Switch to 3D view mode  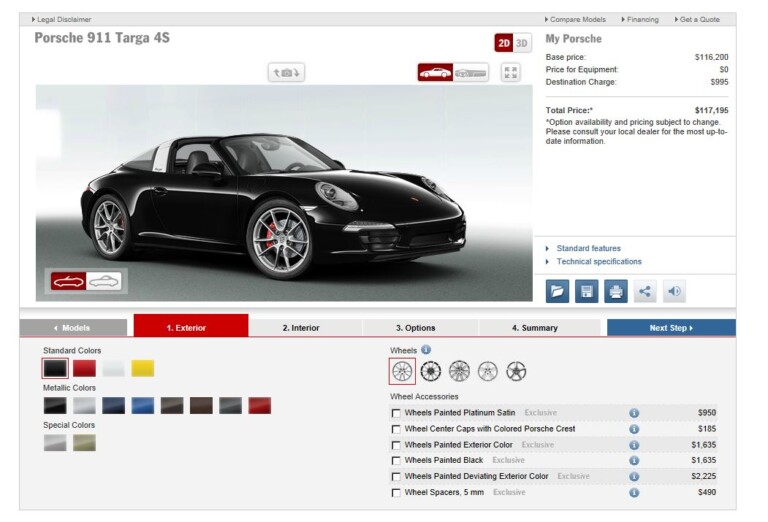(x=523, y=43)
